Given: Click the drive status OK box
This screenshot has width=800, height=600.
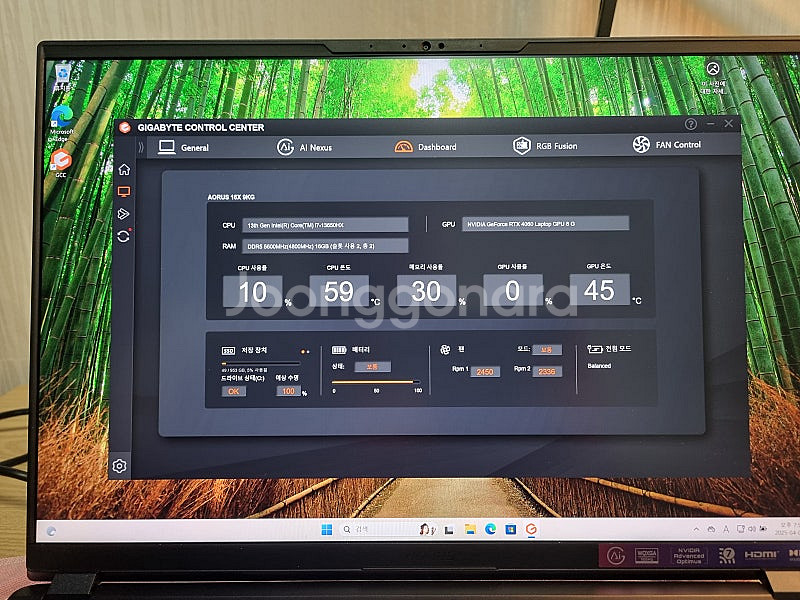Looking at the screenshot, I should [x=234, y=391].
